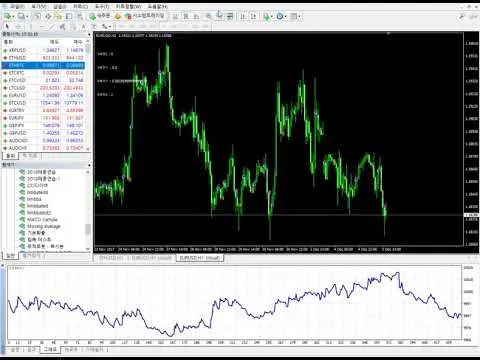Toggle chart auto scroll icon
The height and width of the screenshot is (360, 480).
click(243, 16)
